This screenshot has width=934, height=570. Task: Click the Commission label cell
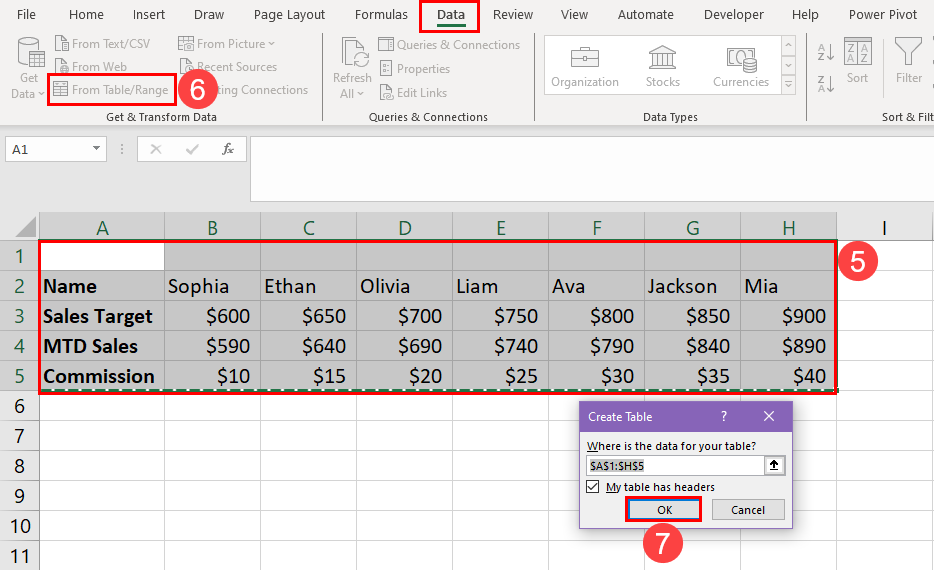(102, 376)
